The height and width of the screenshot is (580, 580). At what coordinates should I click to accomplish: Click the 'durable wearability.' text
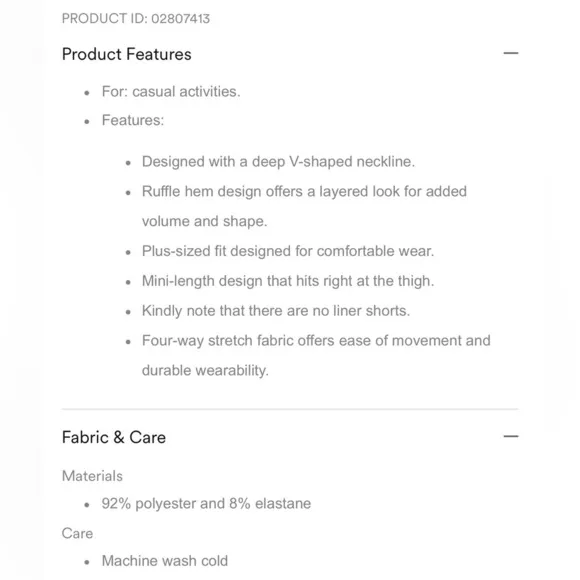pos(205,370)
